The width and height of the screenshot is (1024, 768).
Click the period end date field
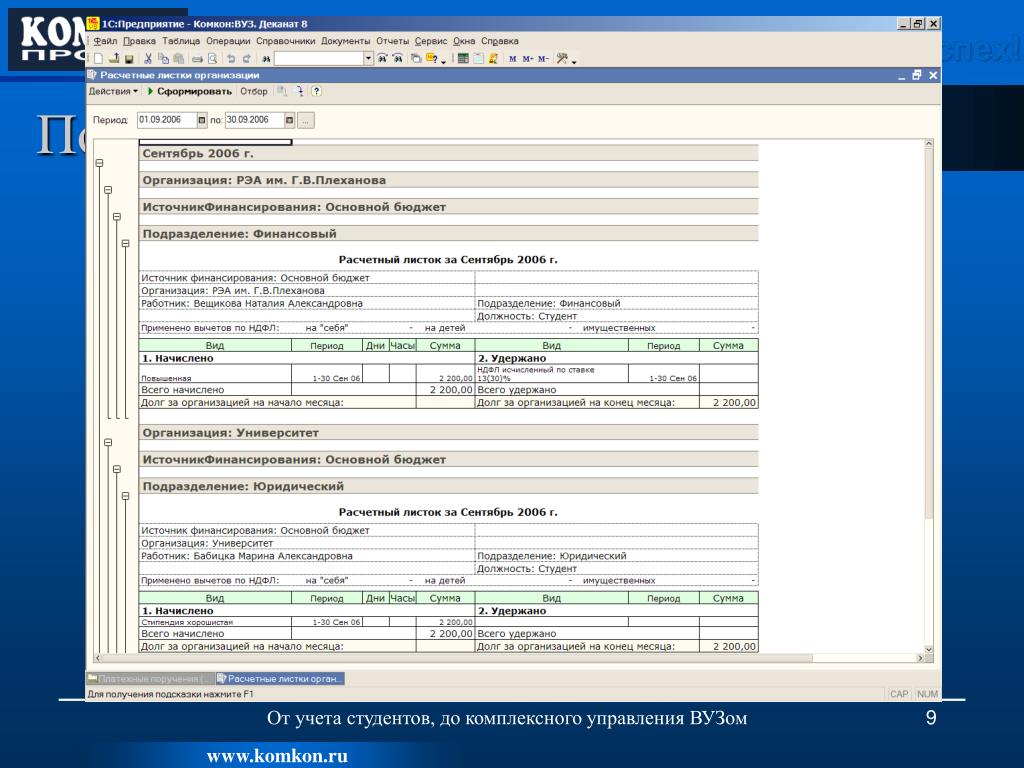coord(255,120)
